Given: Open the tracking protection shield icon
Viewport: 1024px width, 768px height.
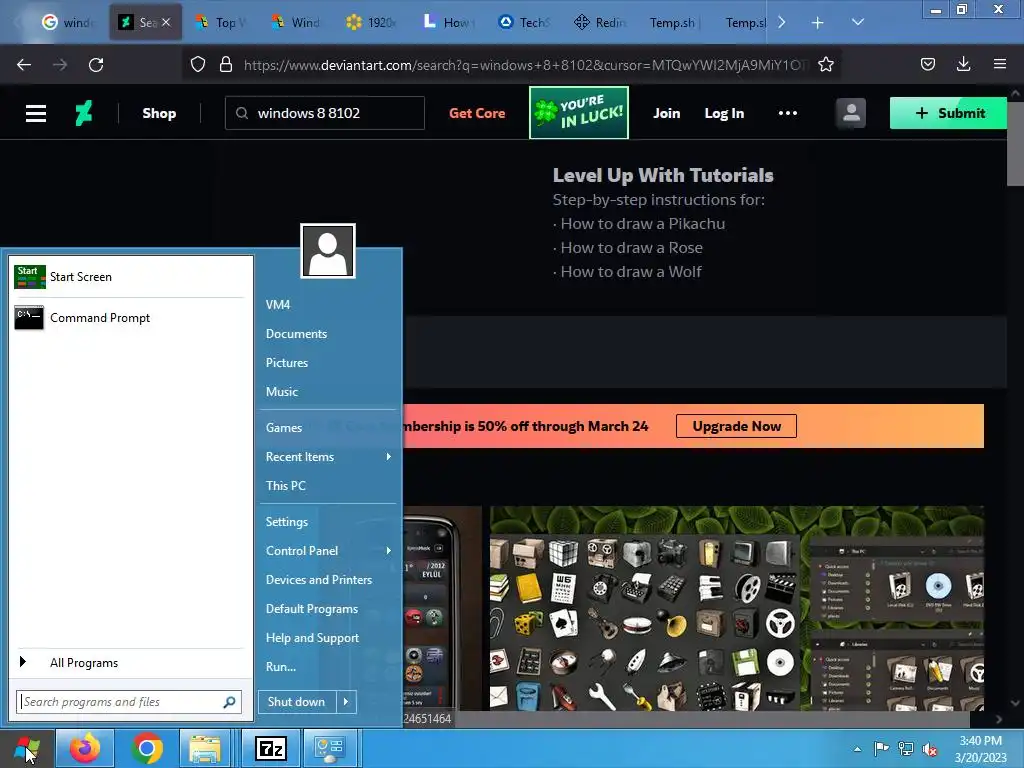Looking at the screenshot, I should click(x=198, y=64).
